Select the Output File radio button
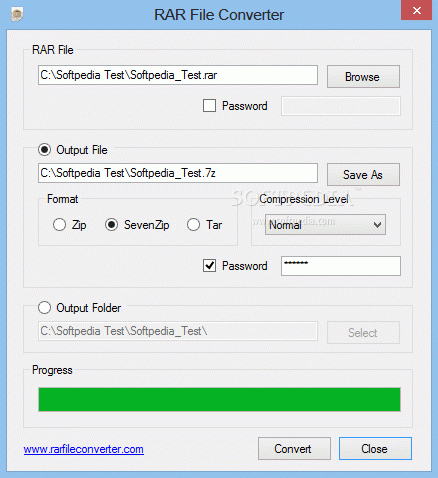This screenshot has height=478, width=438. (x=44, y=150)
